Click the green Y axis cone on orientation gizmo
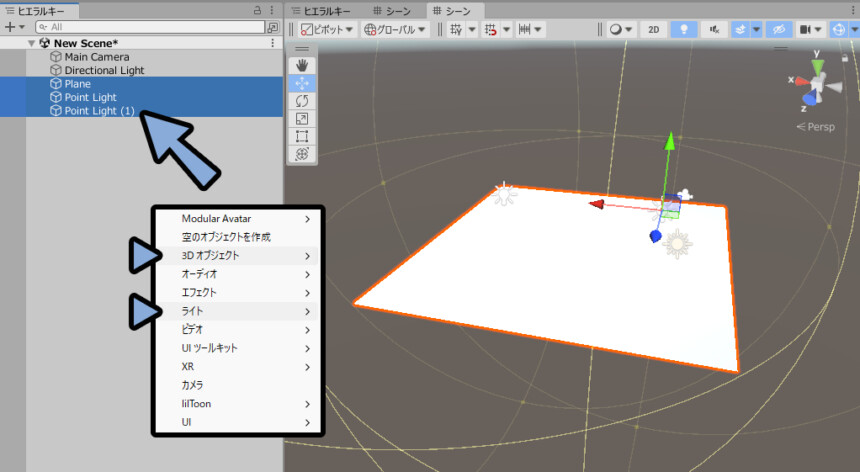The width and height of the screenshot is (860, 472). point(818,67)
